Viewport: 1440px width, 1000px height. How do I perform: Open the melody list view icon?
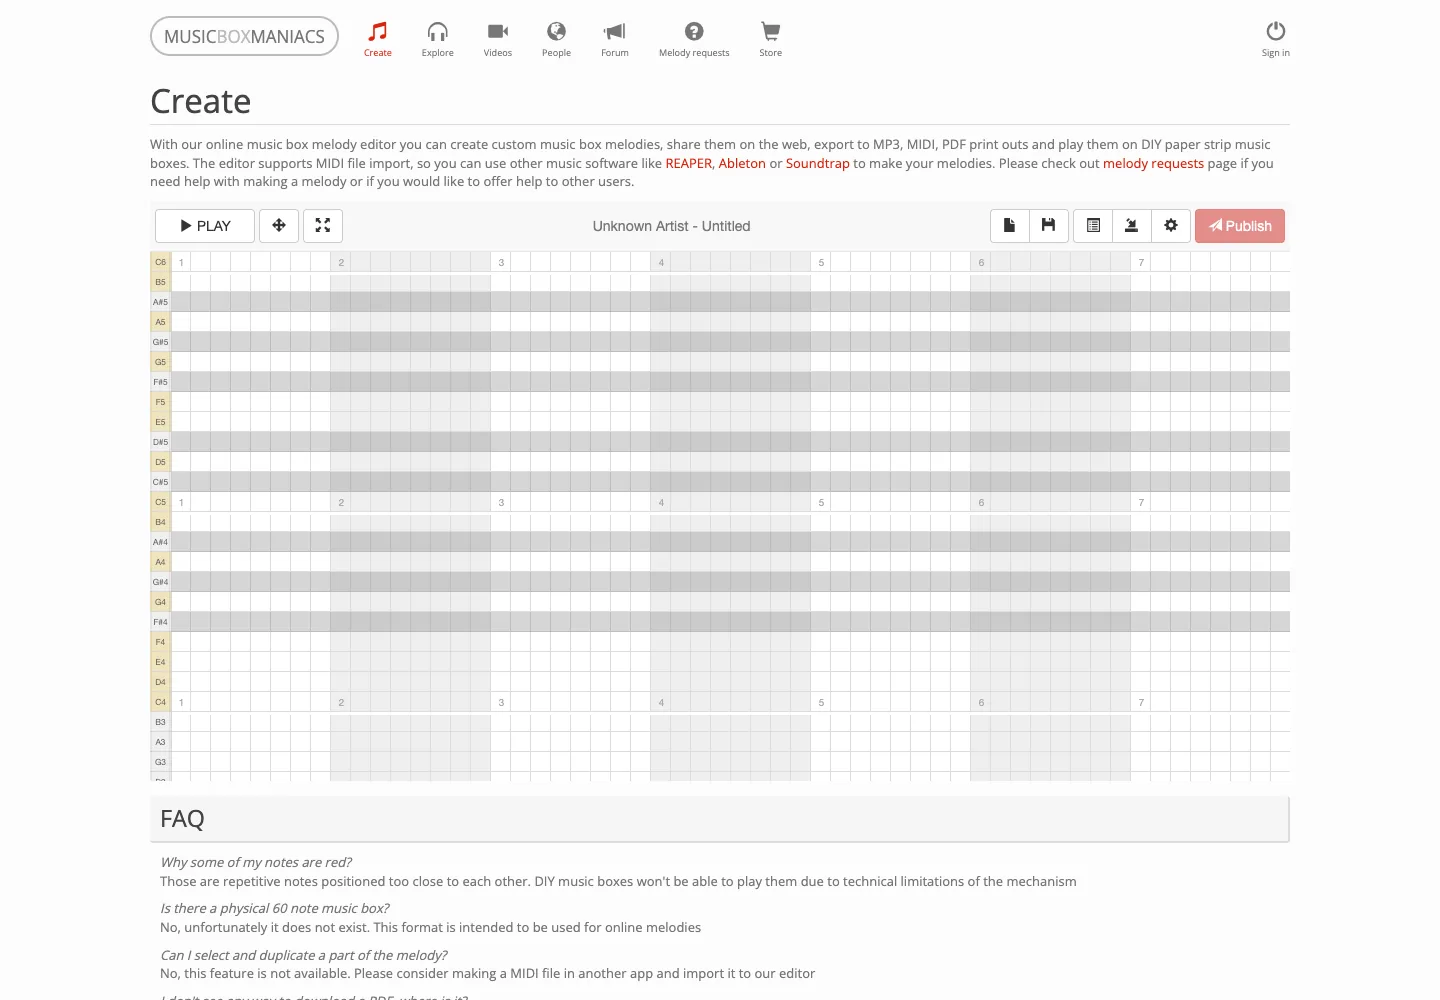1093,226
